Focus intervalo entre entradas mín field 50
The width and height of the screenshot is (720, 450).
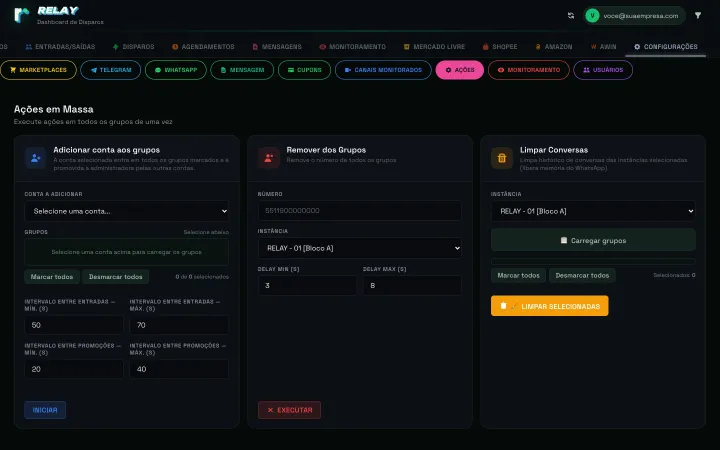74,325
